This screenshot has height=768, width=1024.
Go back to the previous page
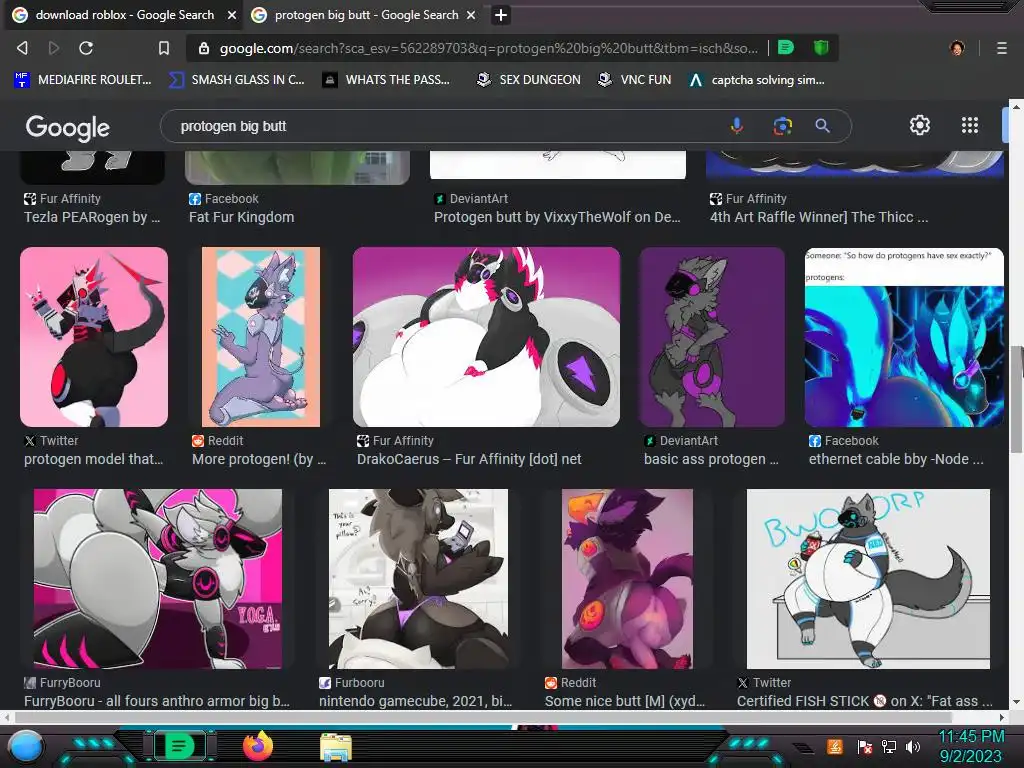tap(22, 48)
